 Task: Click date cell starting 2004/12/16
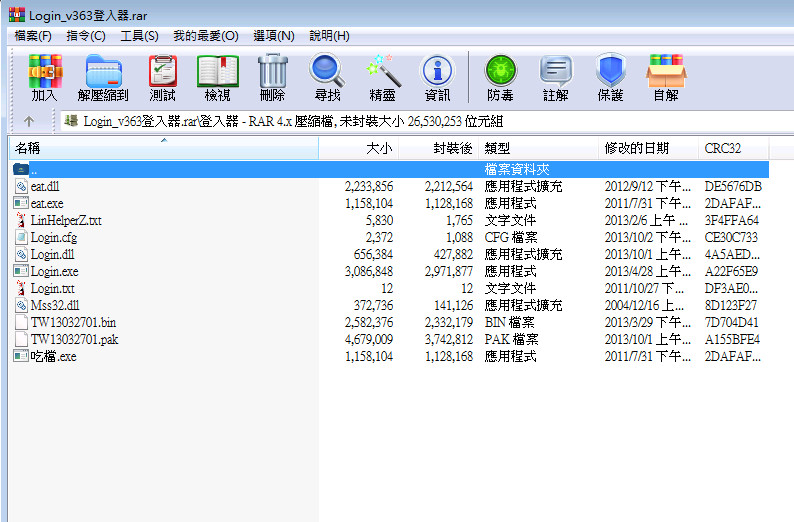pos(644,305)
